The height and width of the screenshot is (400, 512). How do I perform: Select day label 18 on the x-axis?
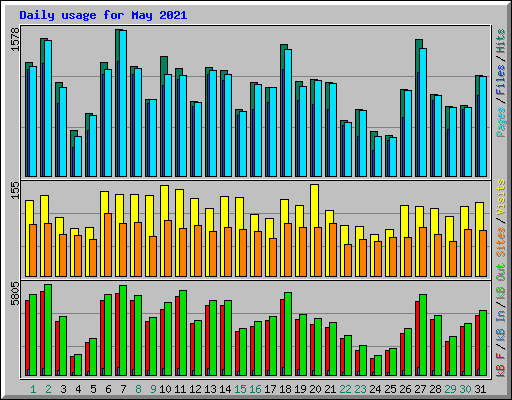[x=285, y=389]
